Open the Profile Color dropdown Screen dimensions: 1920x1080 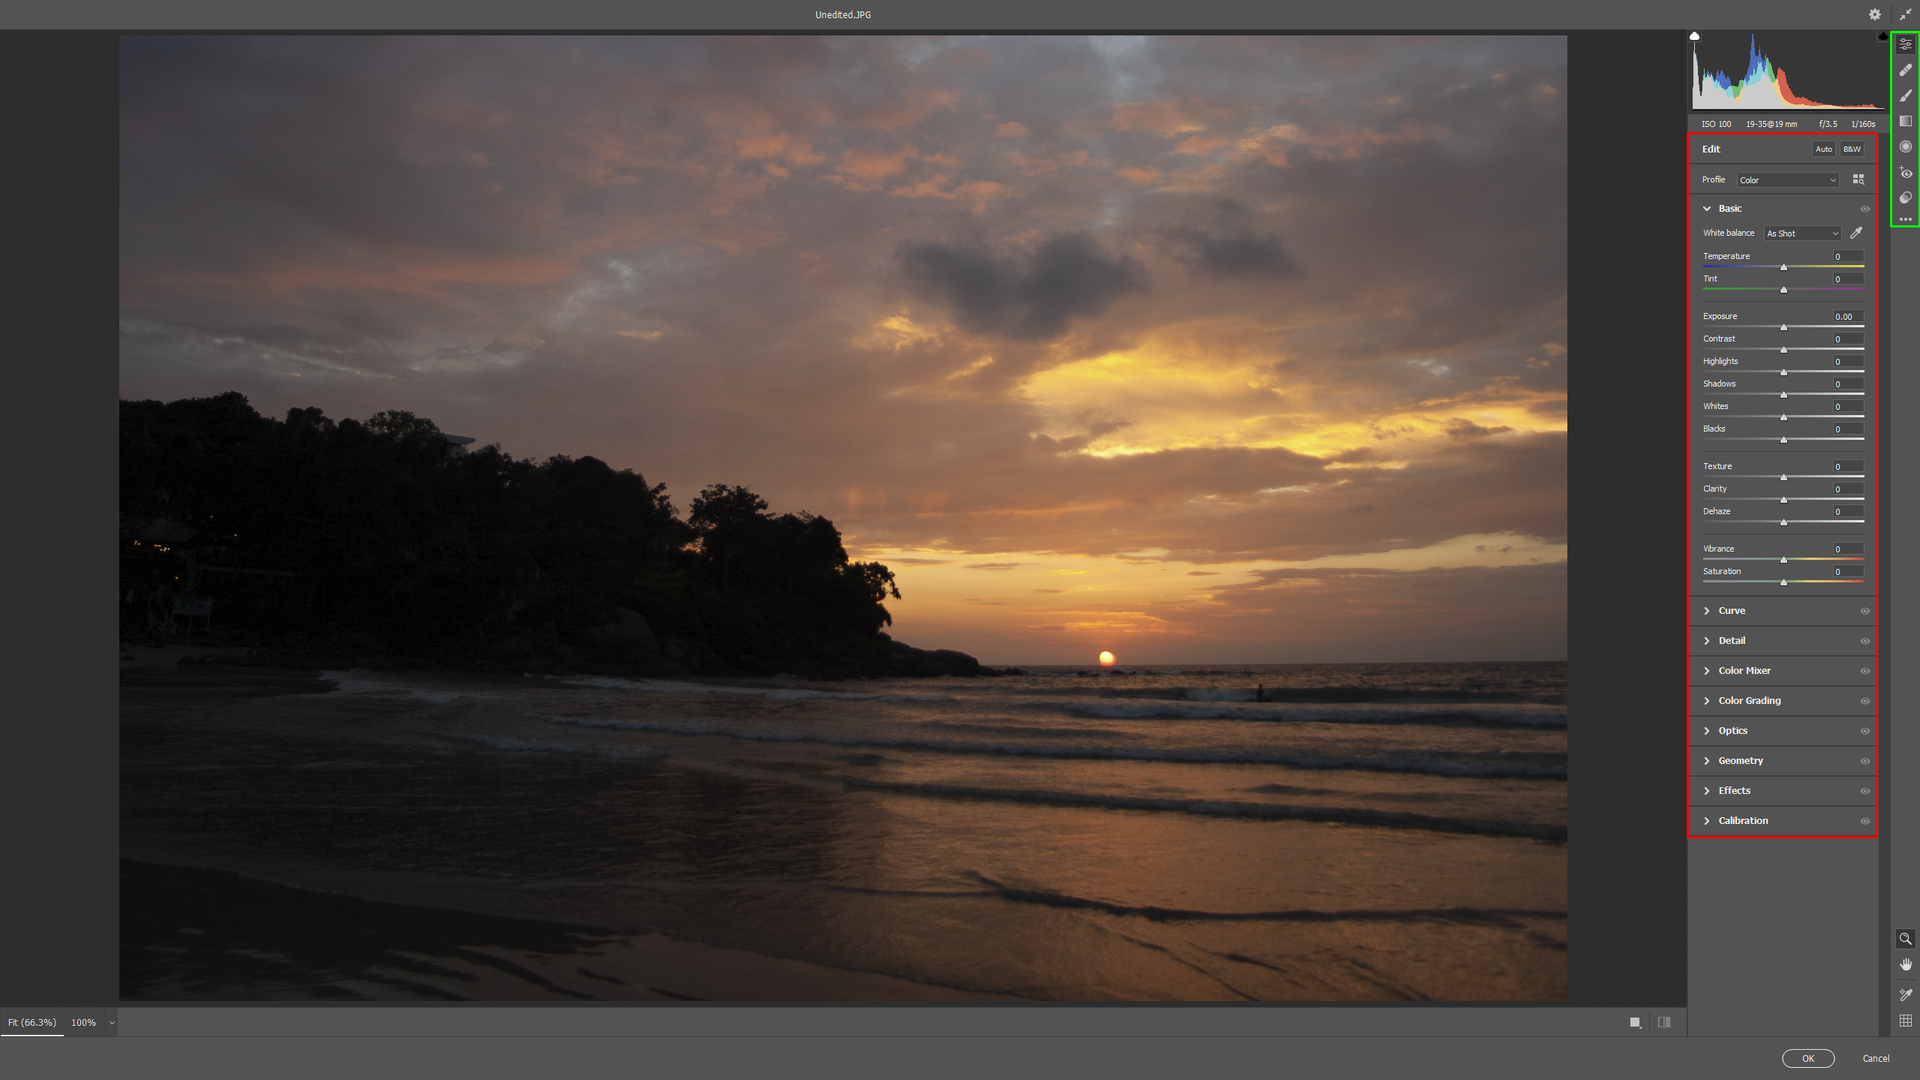pyautogui.click(x=1787, y=180)
